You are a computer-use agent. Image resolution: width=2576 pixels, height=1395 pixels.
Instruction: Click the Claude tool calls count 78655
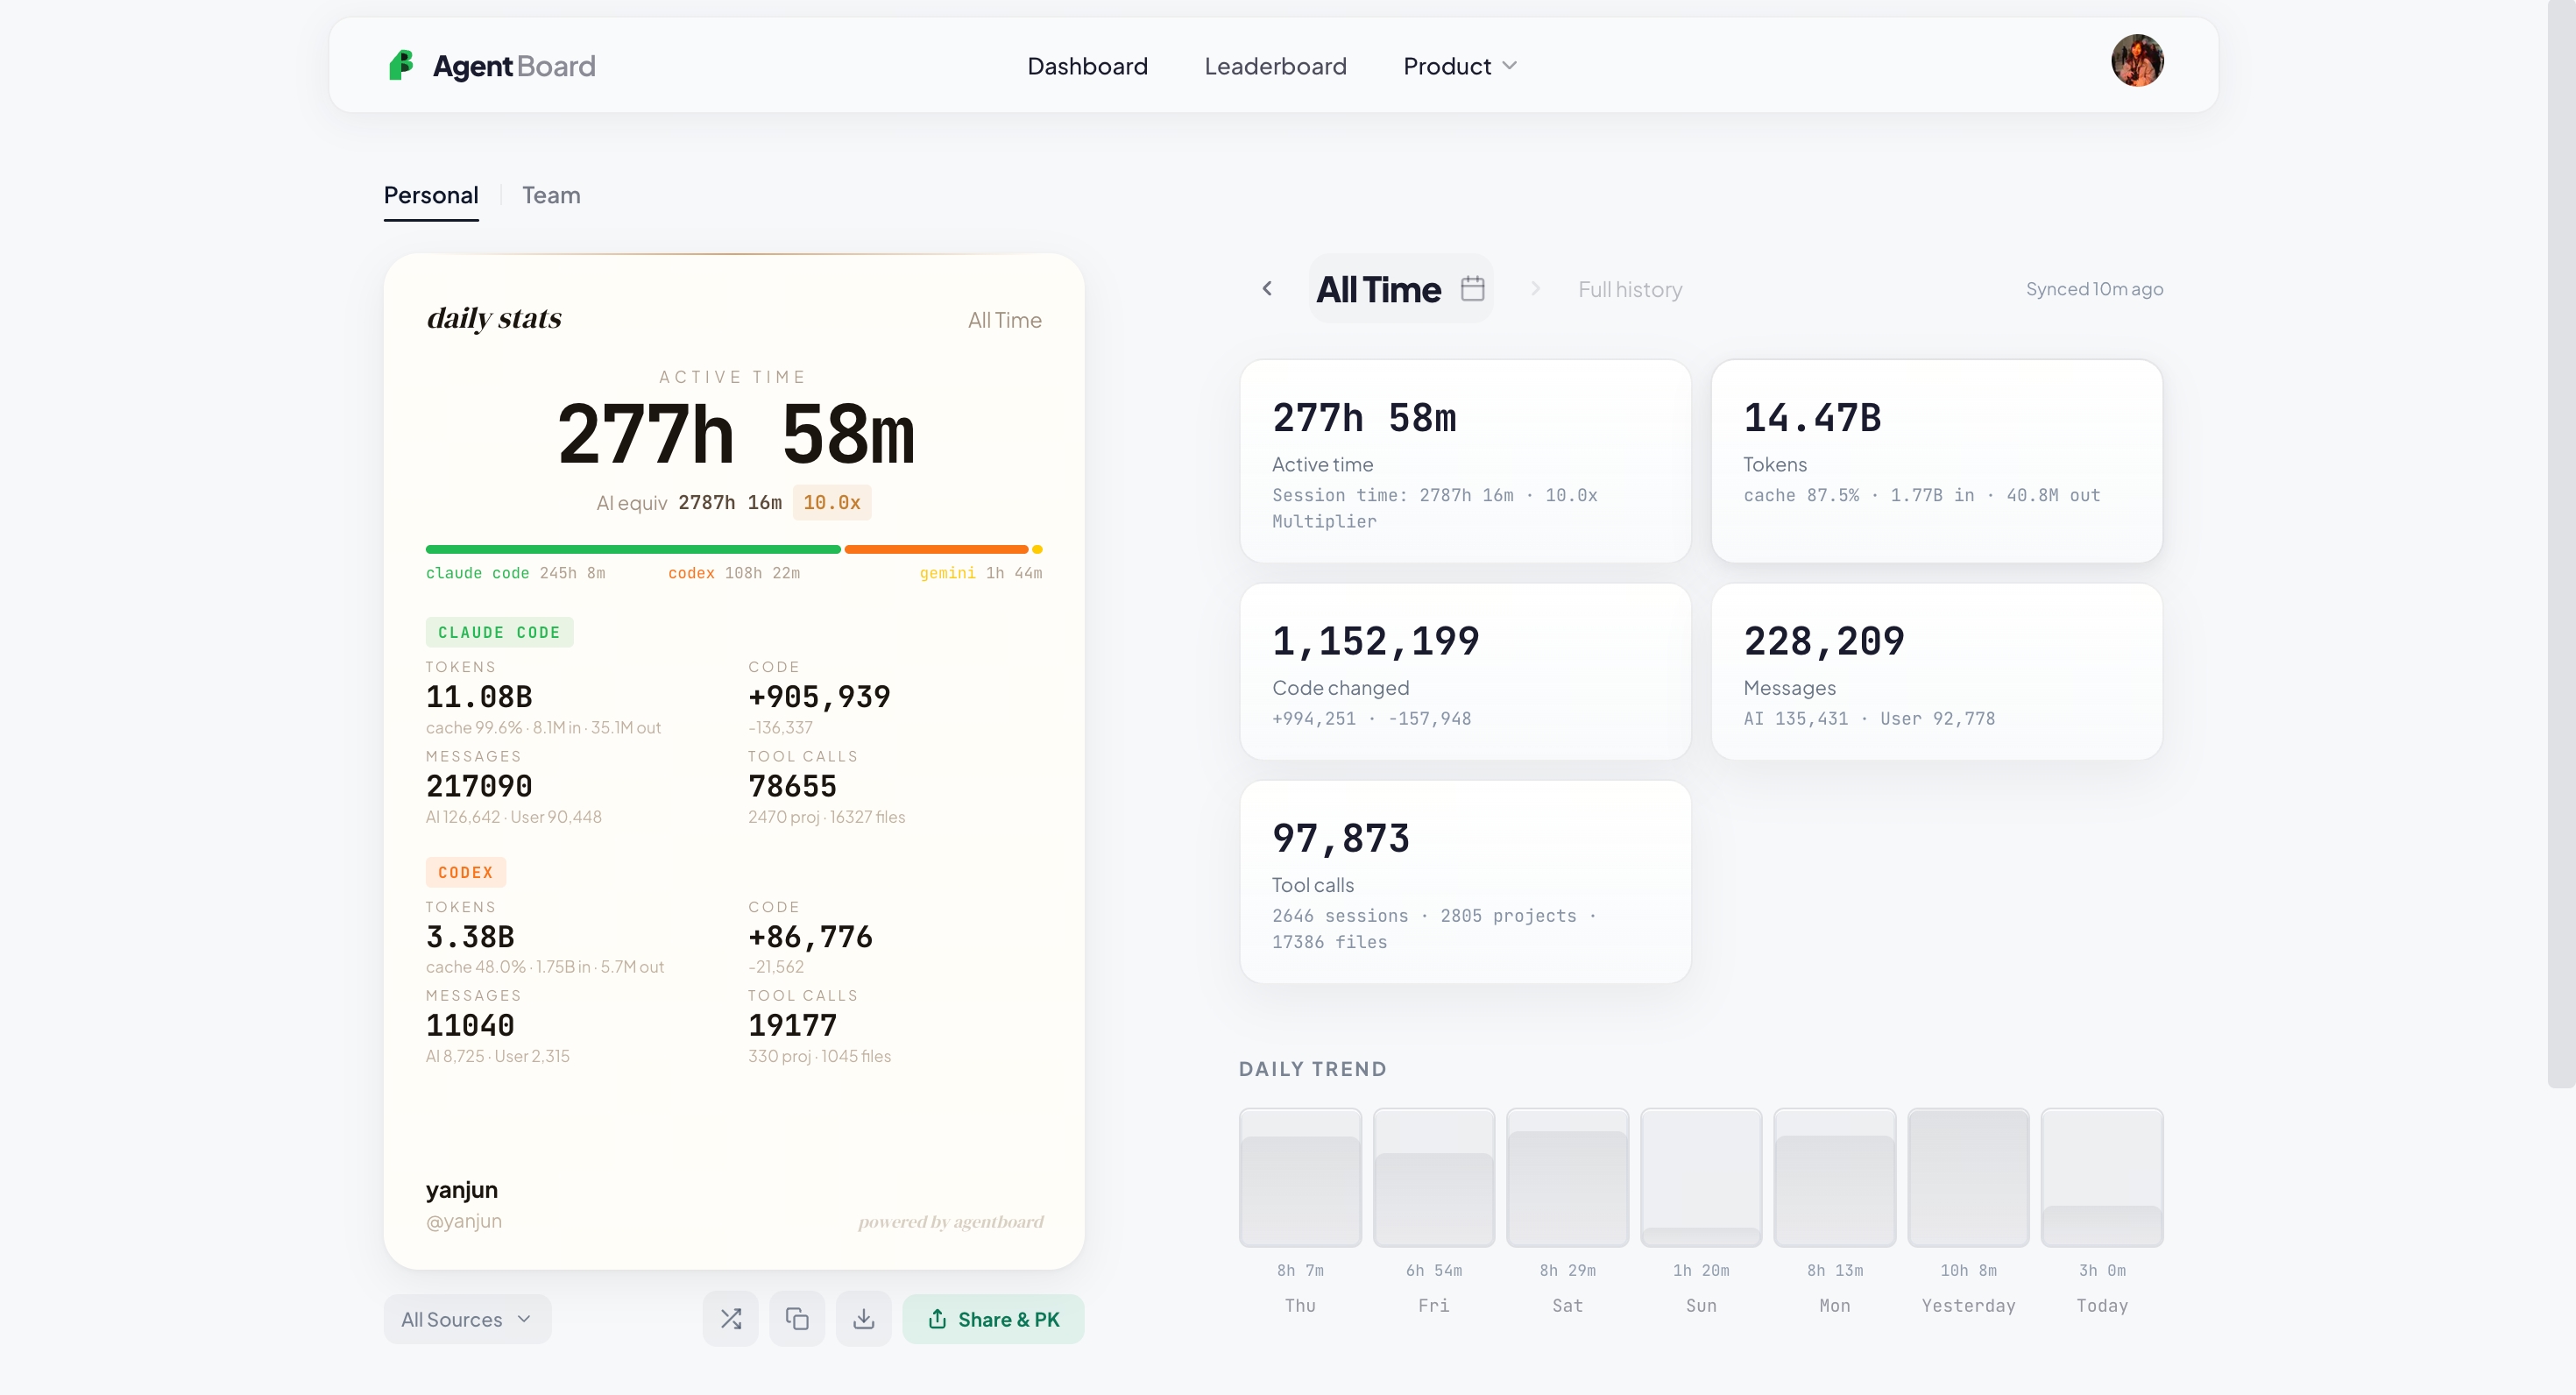792,786
